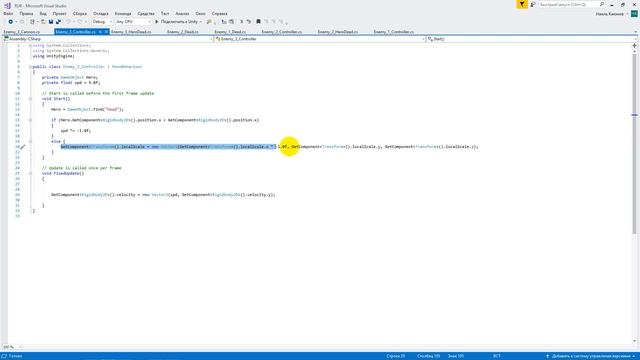Open the Start() member dropdown
Viewport: 640px width, 360px height.
pos(532,39)
